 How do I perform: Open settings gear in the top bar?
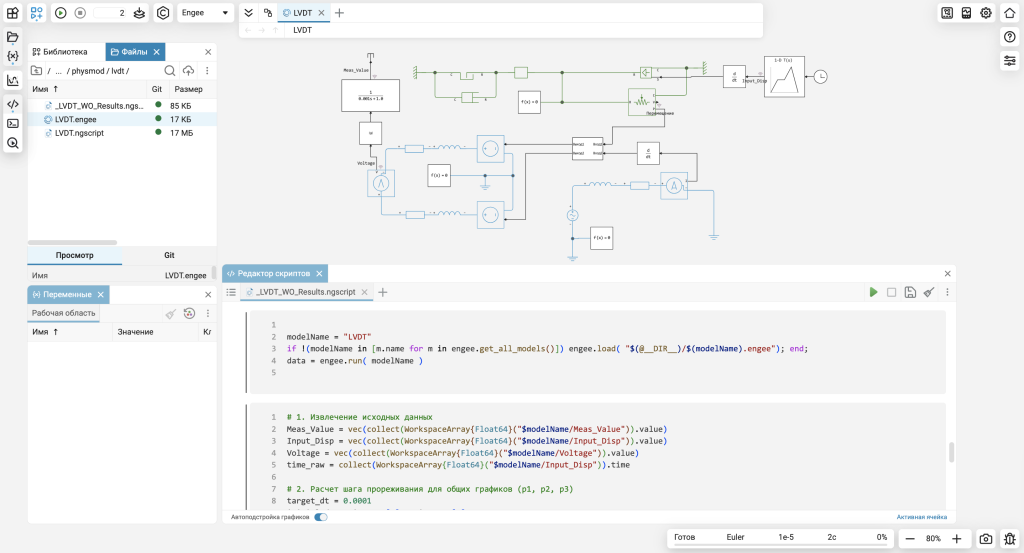986,13
